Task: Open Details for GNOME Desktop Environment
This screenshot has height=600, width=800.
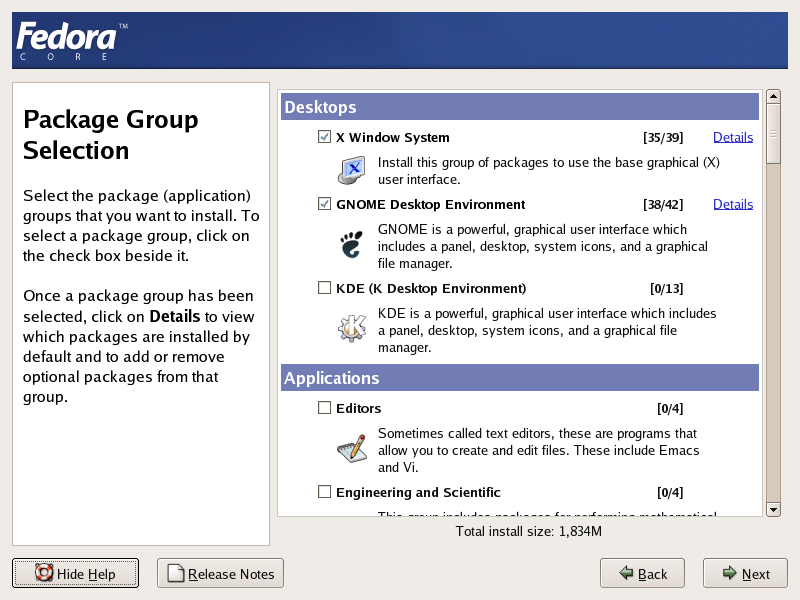Action: [x=733, y=204]
